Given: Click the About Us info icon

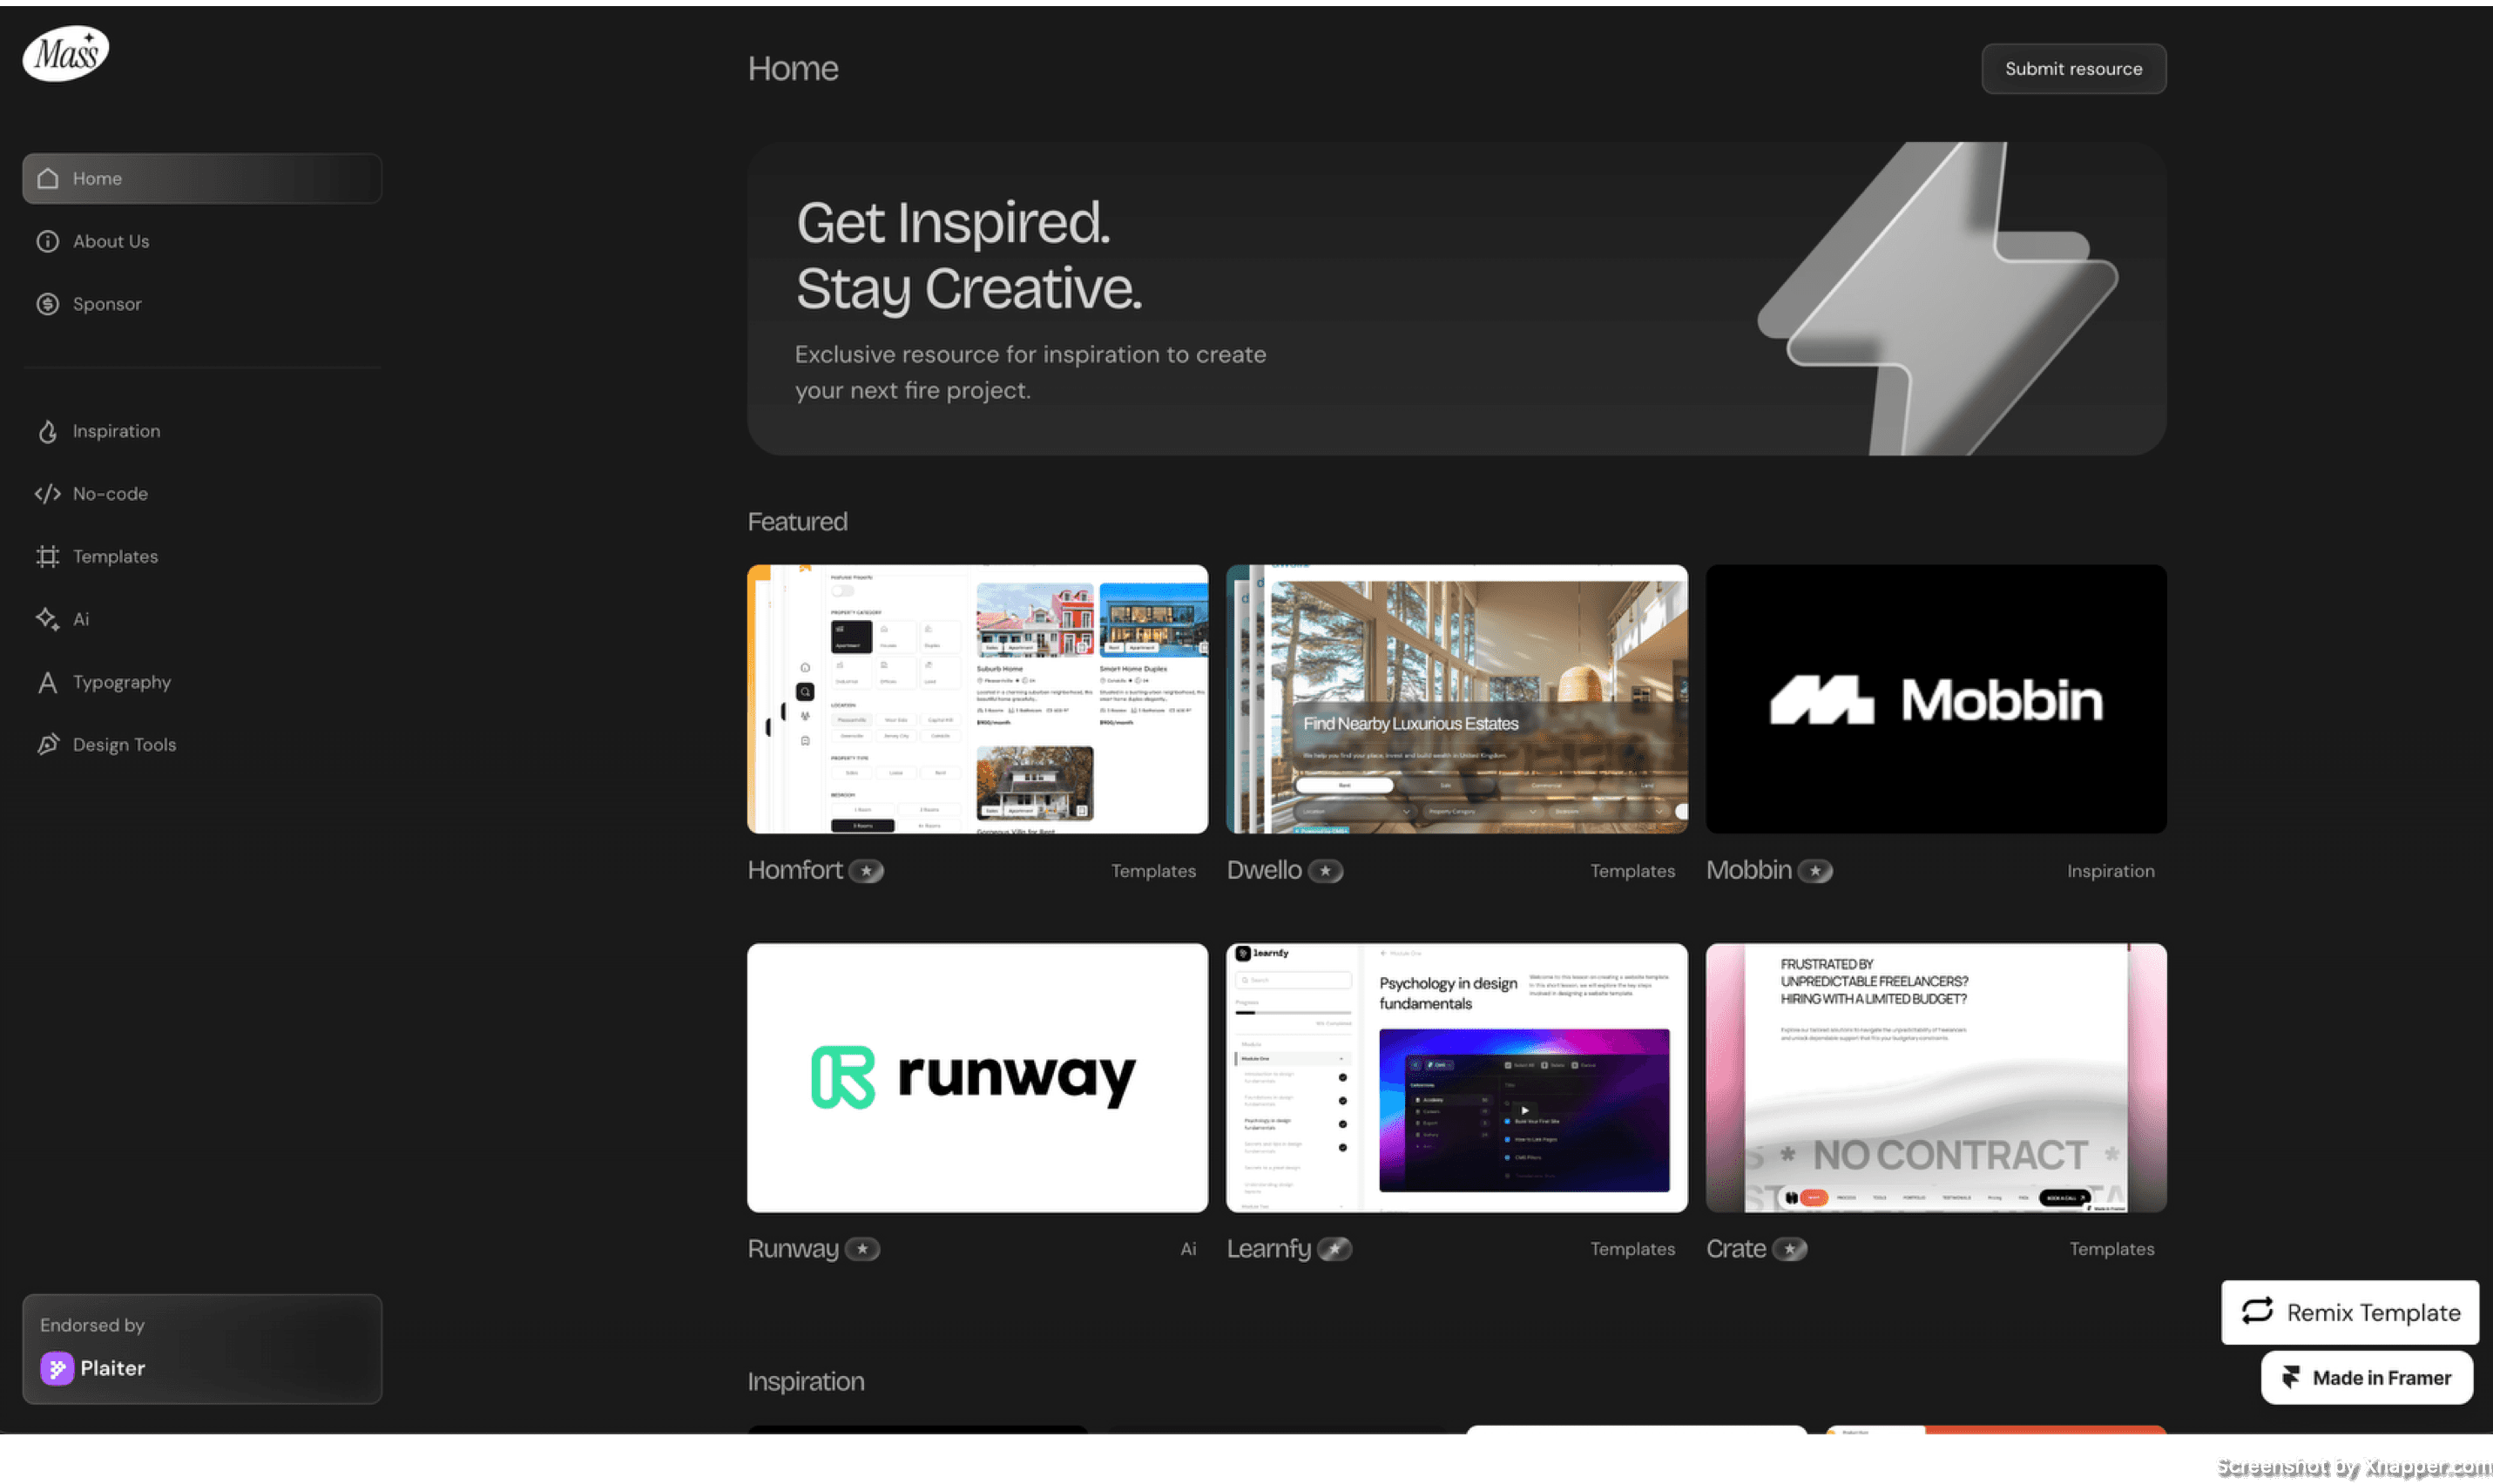Looking at the screenshot, I should click(47, 241).
